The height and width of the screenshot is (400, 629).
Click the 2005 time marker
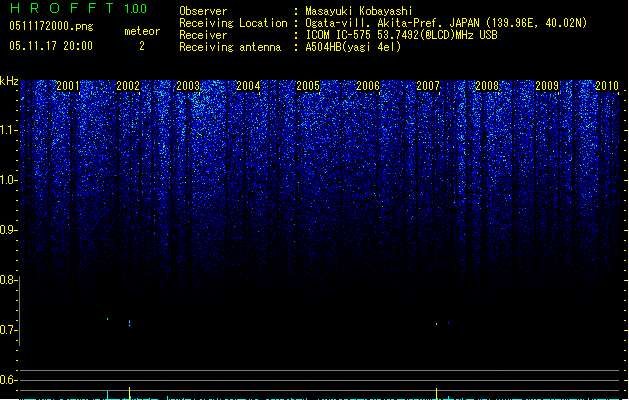pyautogui.click(x=308, y=85)
